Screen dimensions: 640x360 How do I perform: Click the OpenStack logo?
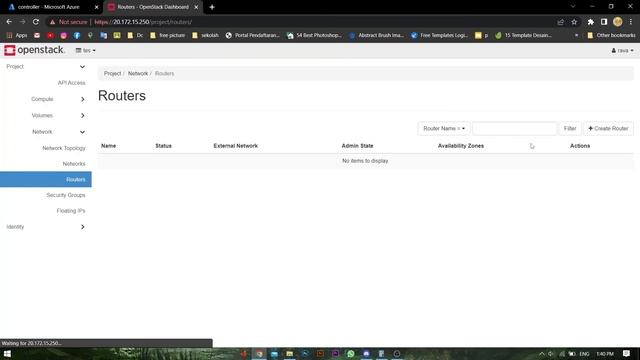click(34, 50)
